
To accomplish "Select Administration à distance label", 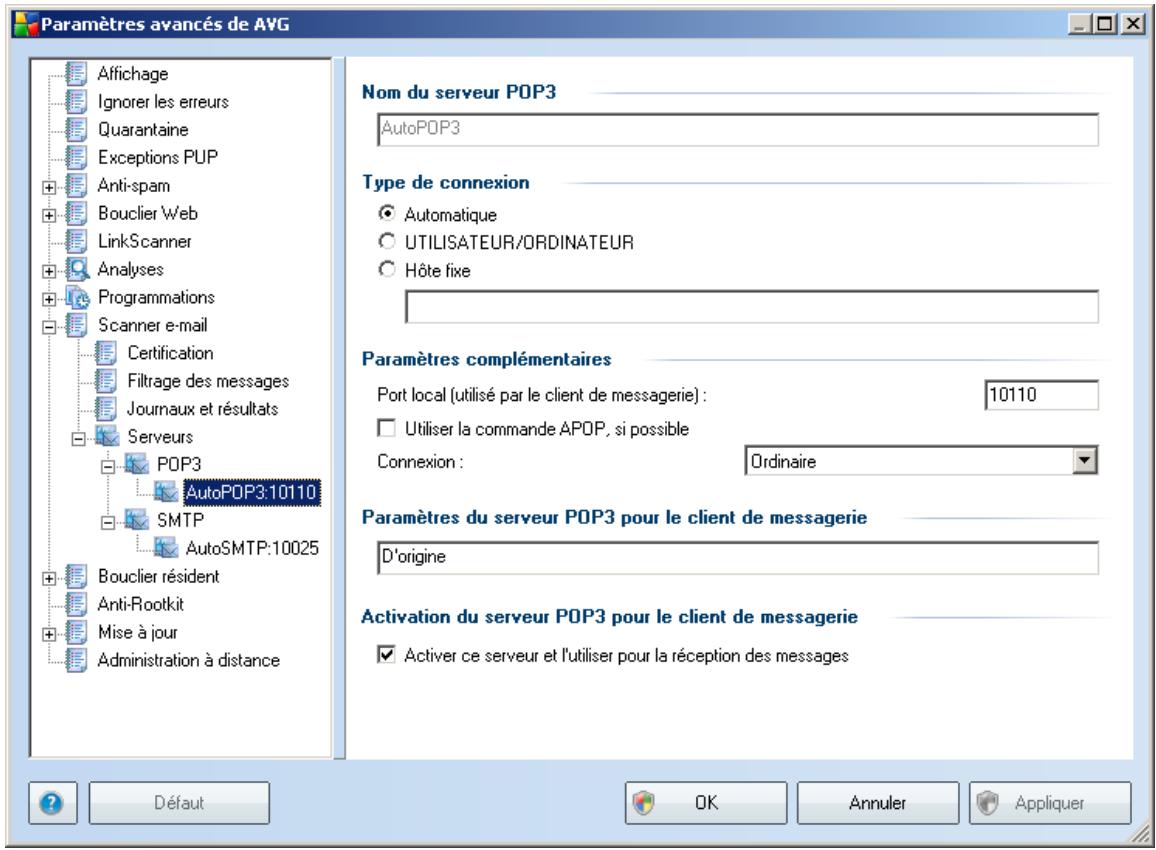I will [189, 661].
